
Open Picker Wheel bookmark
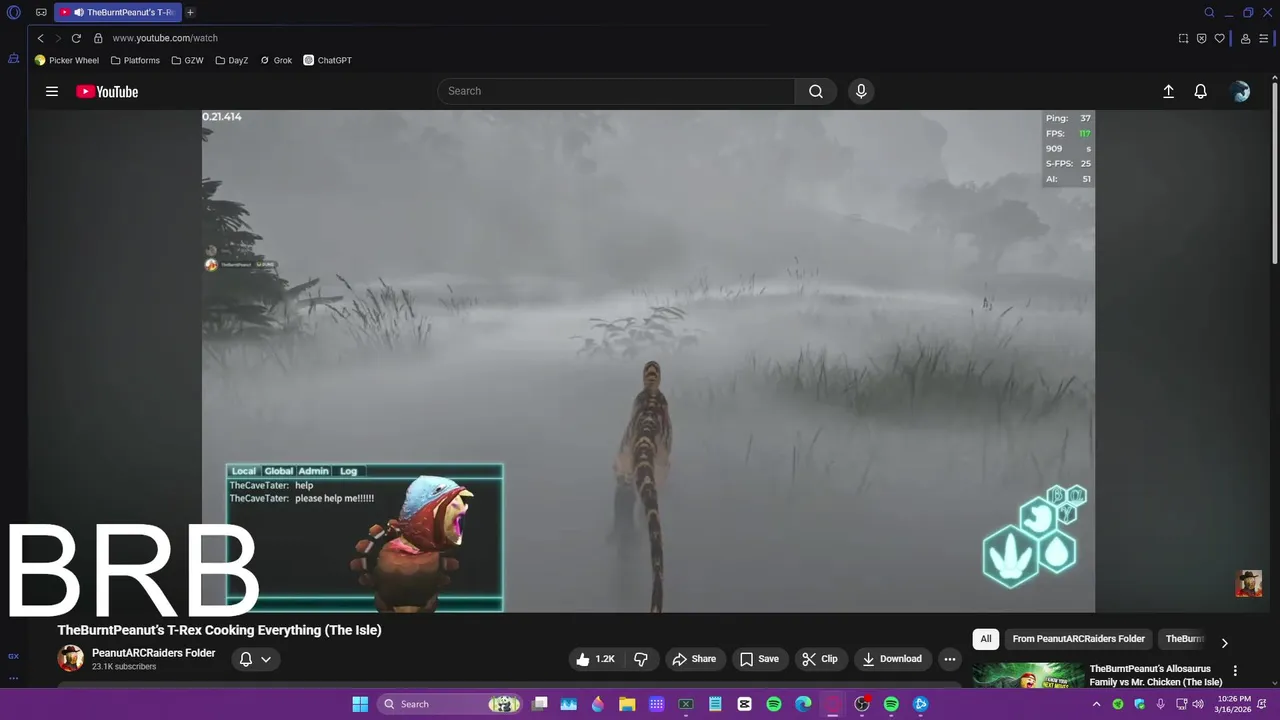[x=67, y=60]
